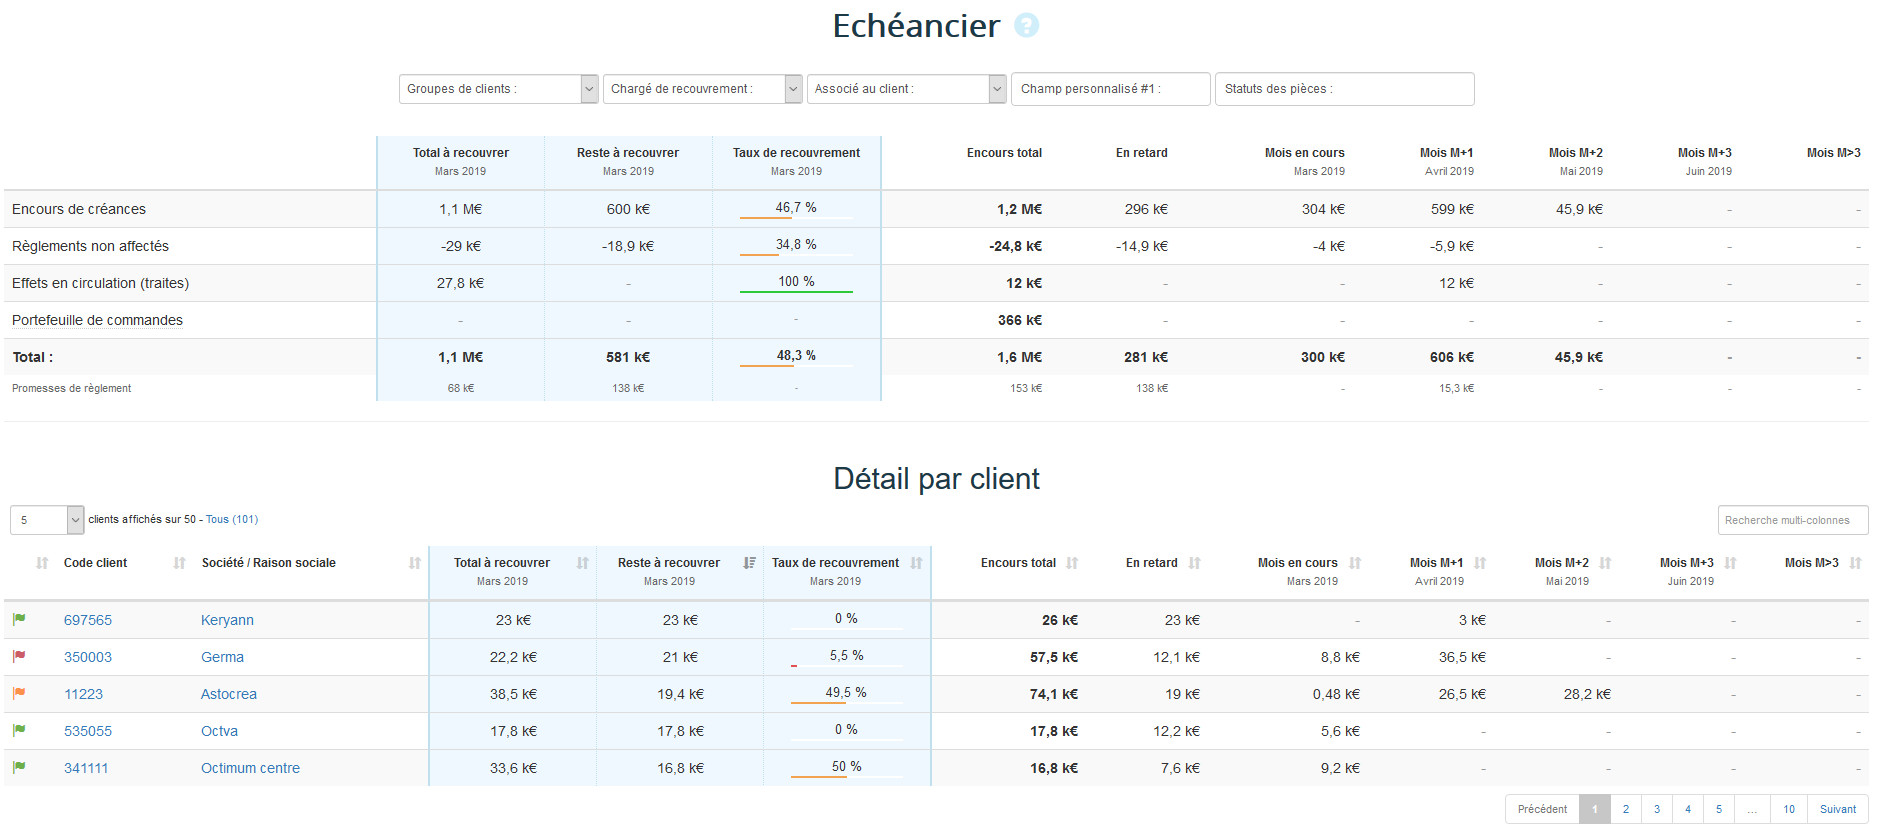The image size is (1877, 828).
Task: Open the Keryann client link
Action: tap(227, 620)
